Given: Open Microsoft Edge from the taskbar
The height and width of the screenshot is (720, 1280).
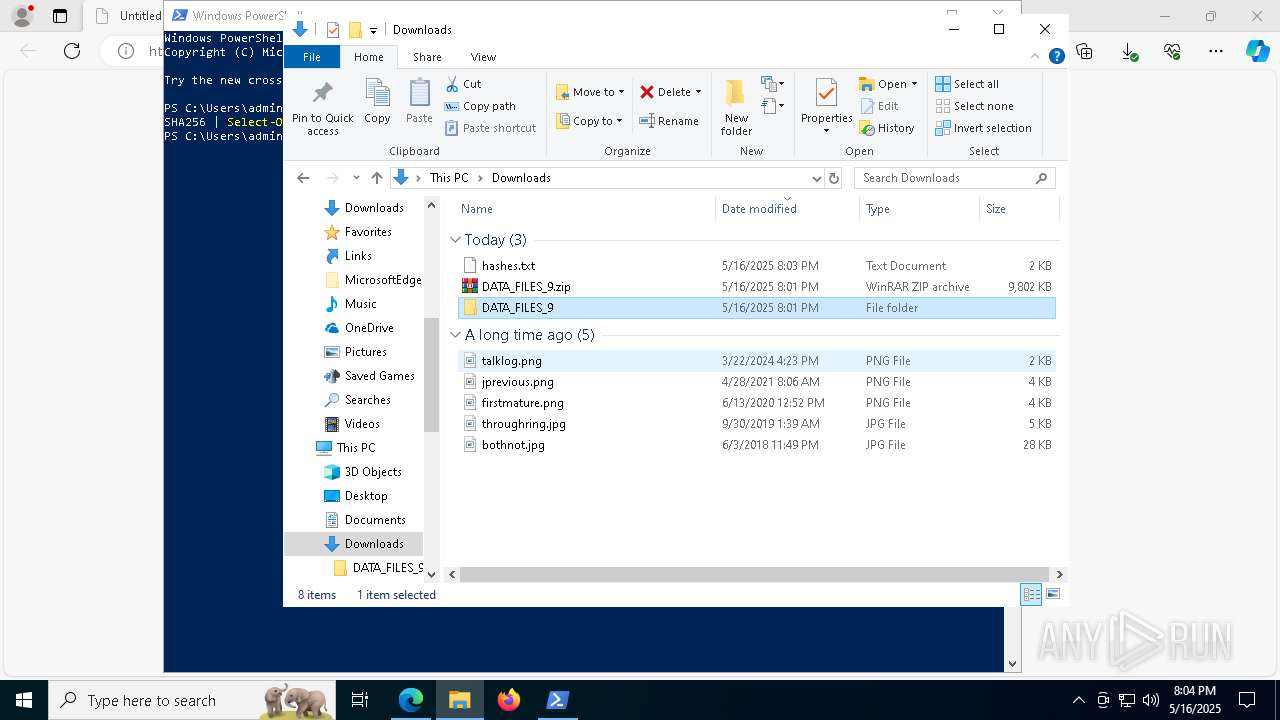Looking at the screenshot, I should pos(411,700).
